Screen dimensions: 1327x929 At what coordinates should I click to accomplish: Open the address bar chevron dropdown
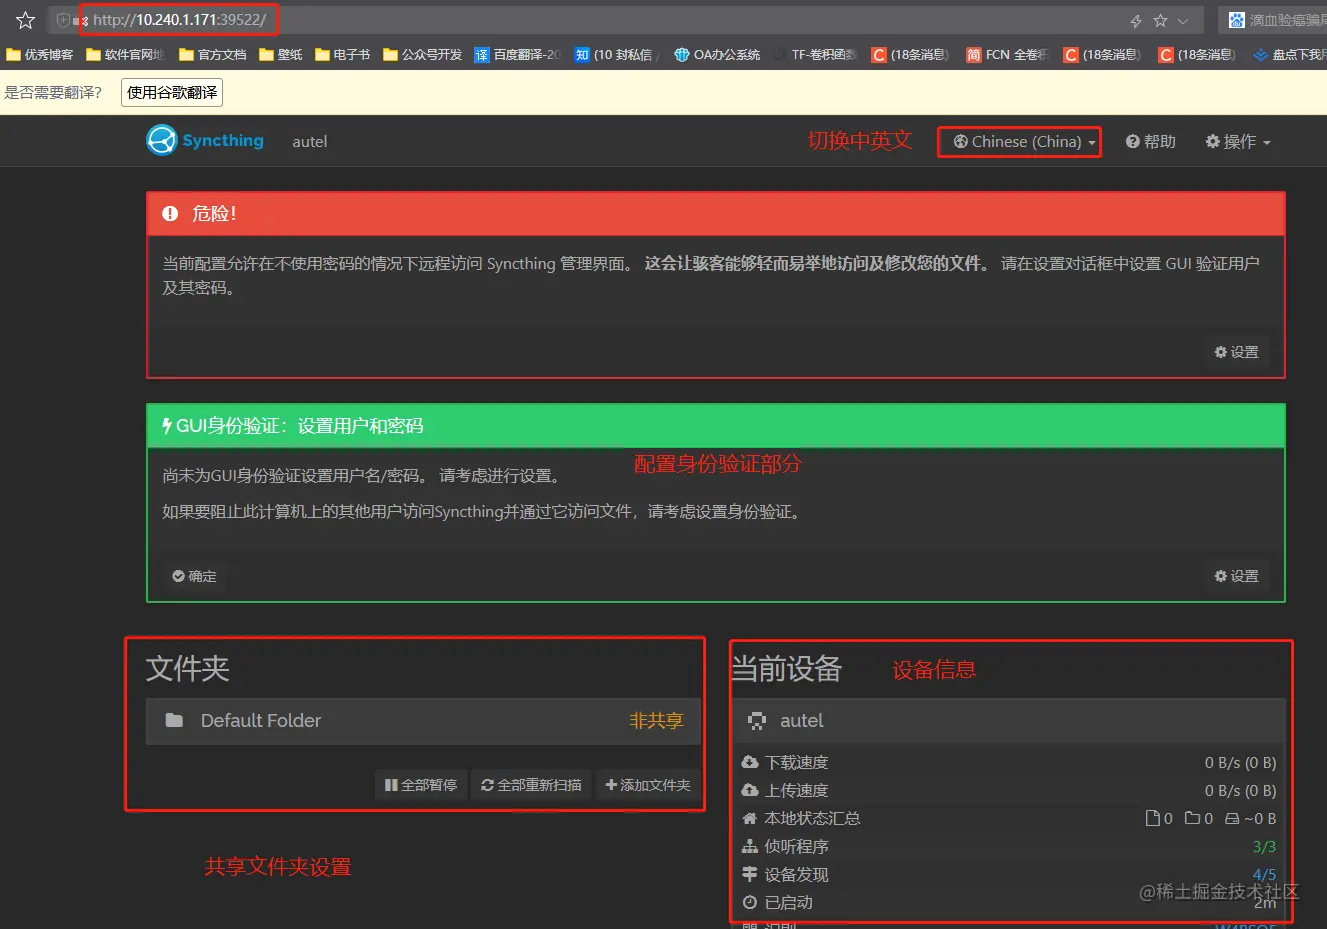click(x=1183, y=21)
